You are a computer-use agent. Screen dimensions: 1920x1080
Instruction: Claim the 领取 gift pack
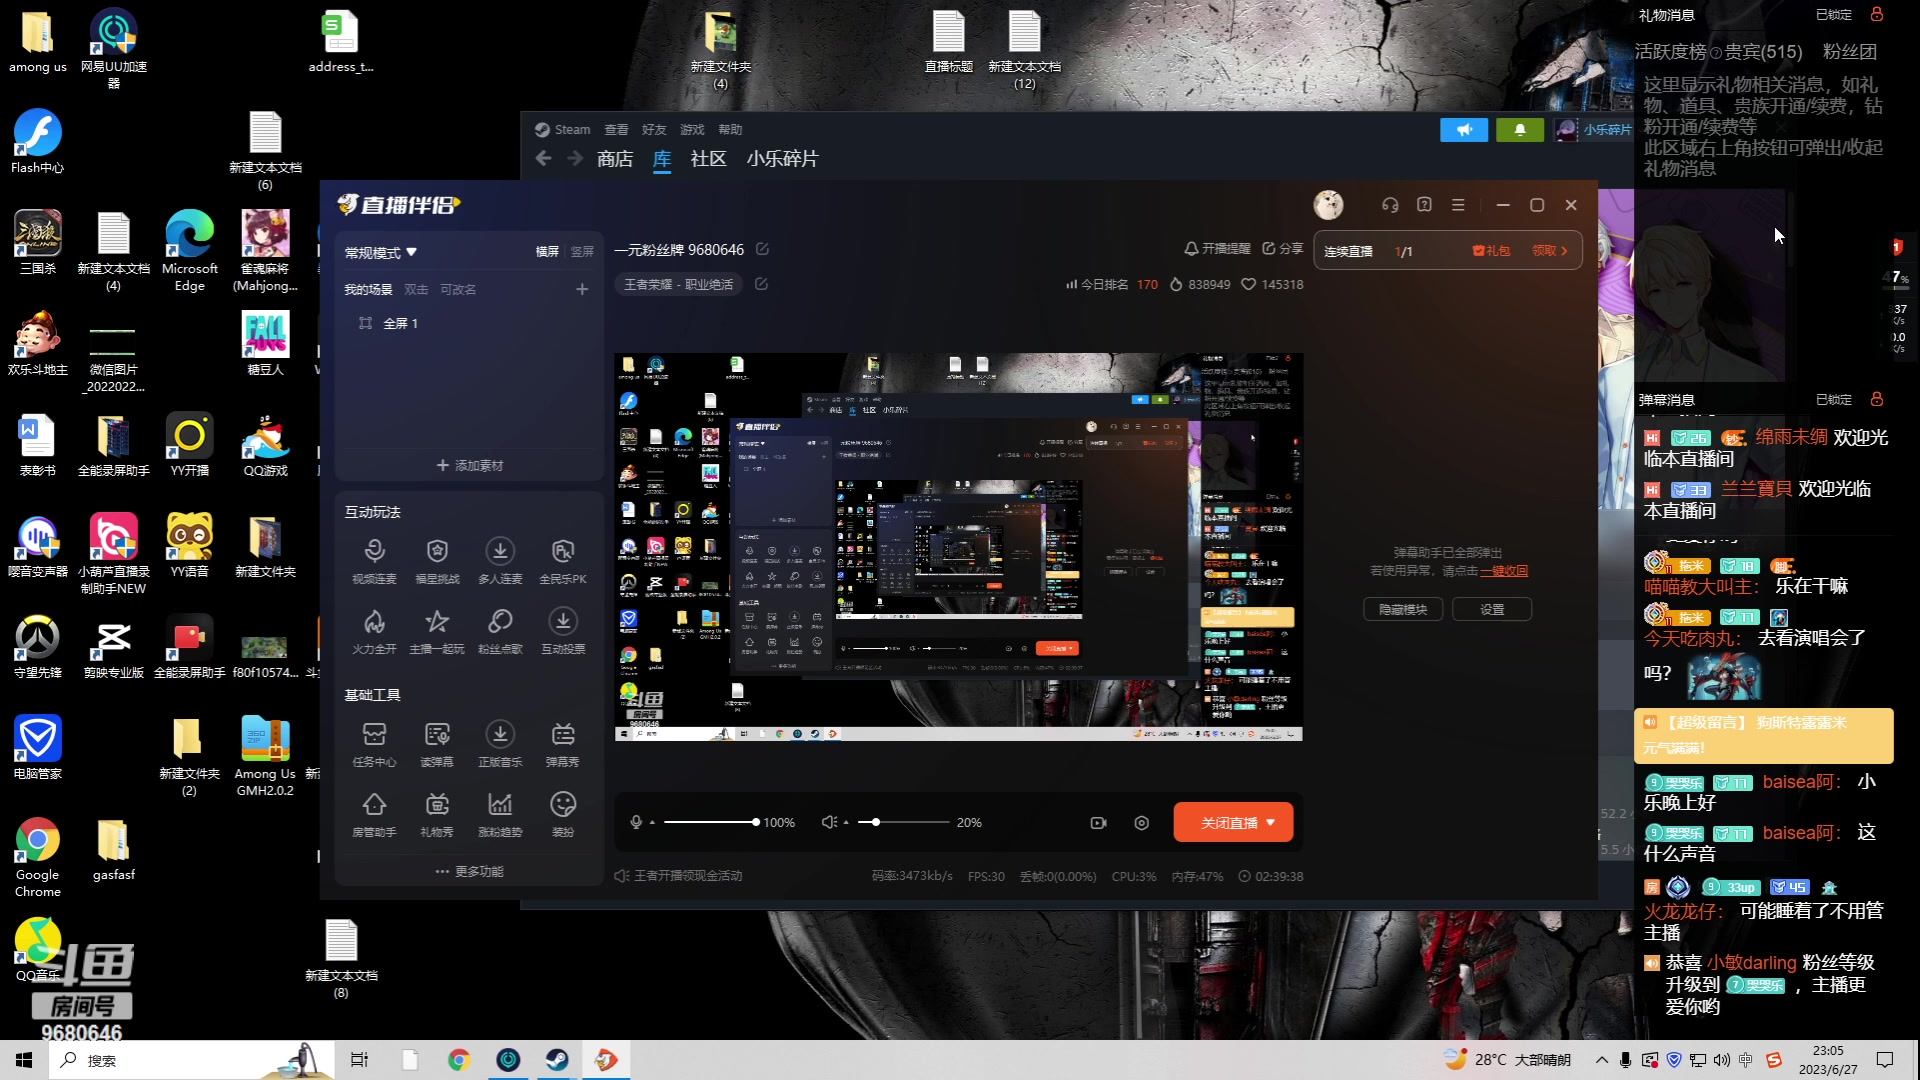click(x=1549, y=251)
